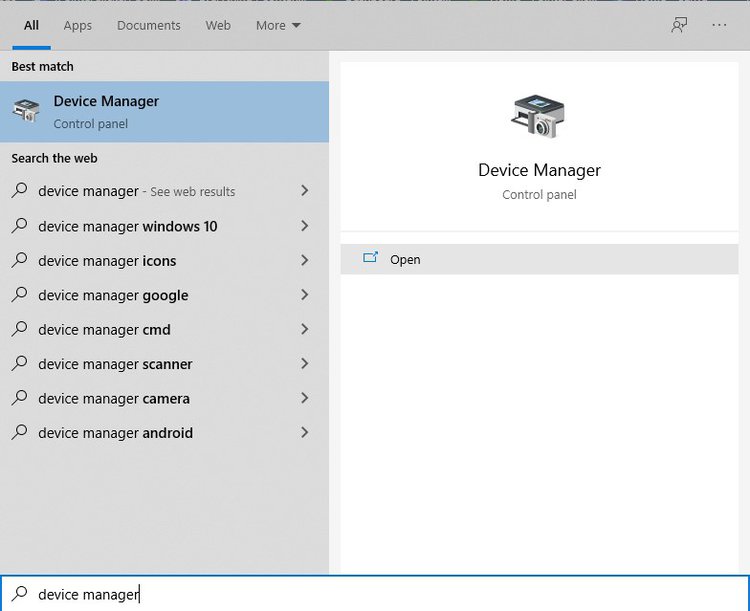The height and width of the screenshot is (611, 750).
Task: Select 'device manager camera' suggestion
Action: pyautogui.click(x=164, y=398)
